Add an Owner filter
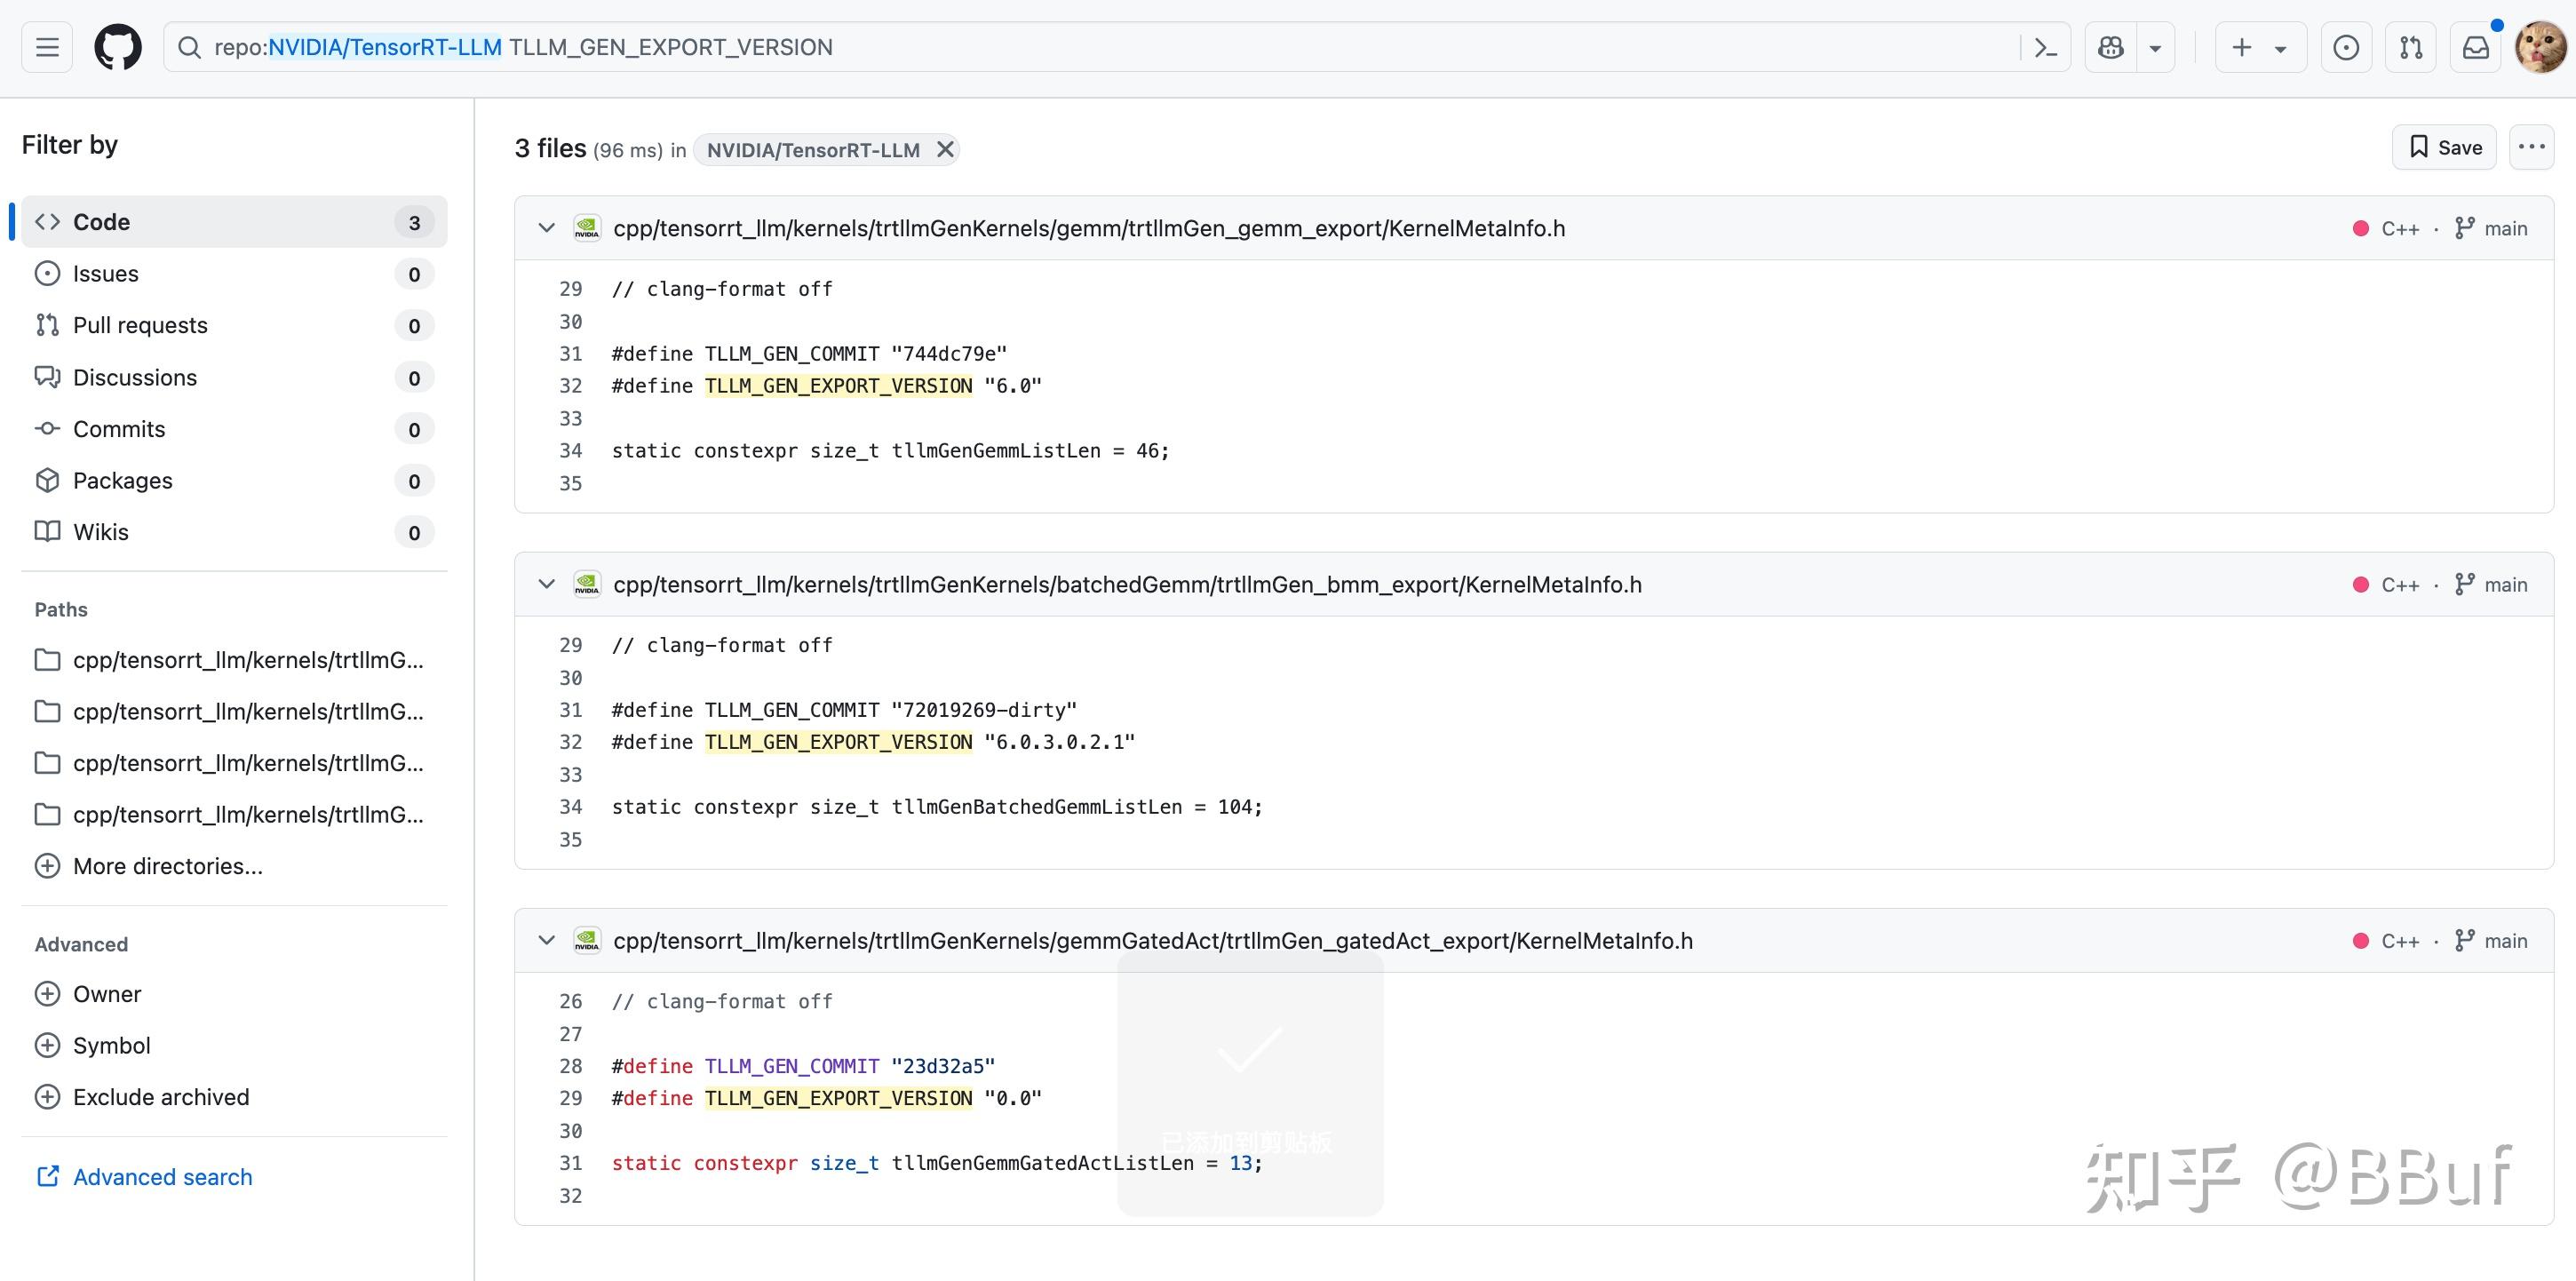2576x1281 pixels. tap(106, 994)
